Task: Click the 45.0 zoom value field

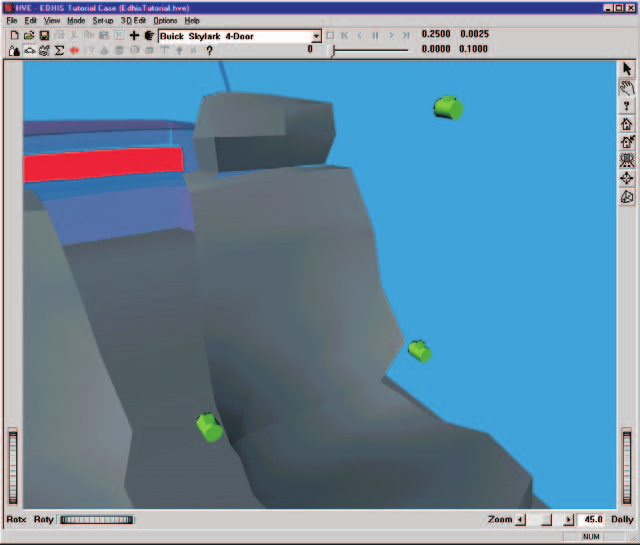Action: pos(592,519)
